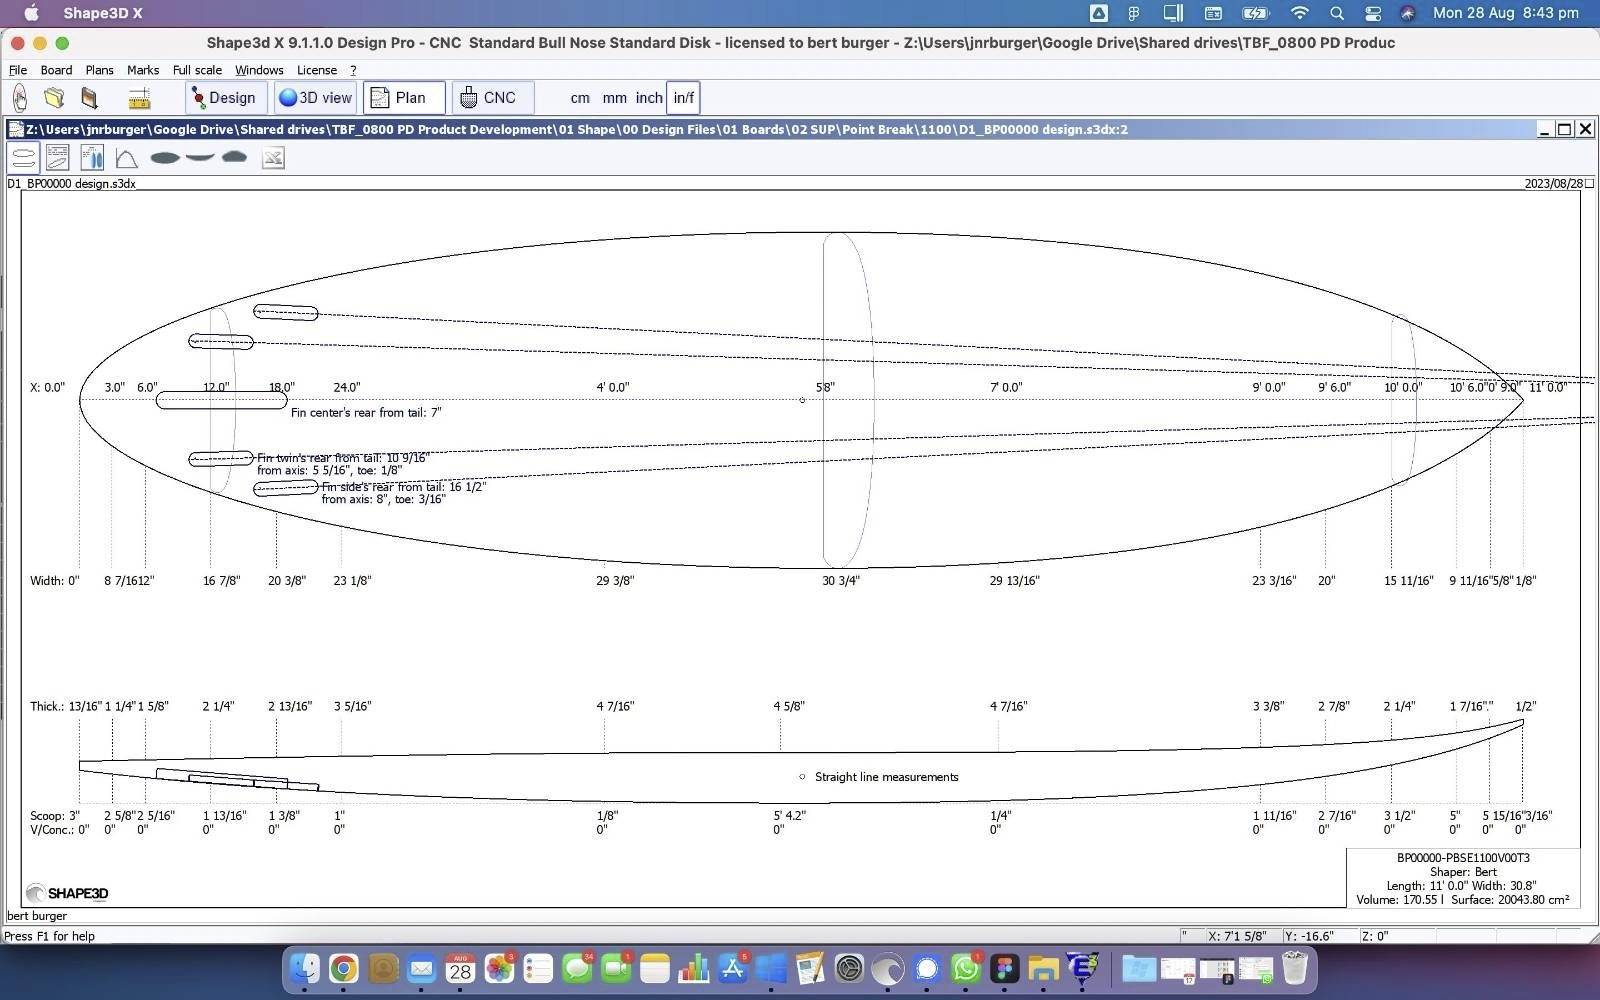Image resolution: width=1600 pixels, height=1000 pixels.
Task: Select the grey flat oval outline shape icon
Action: (x=164, y=158)
